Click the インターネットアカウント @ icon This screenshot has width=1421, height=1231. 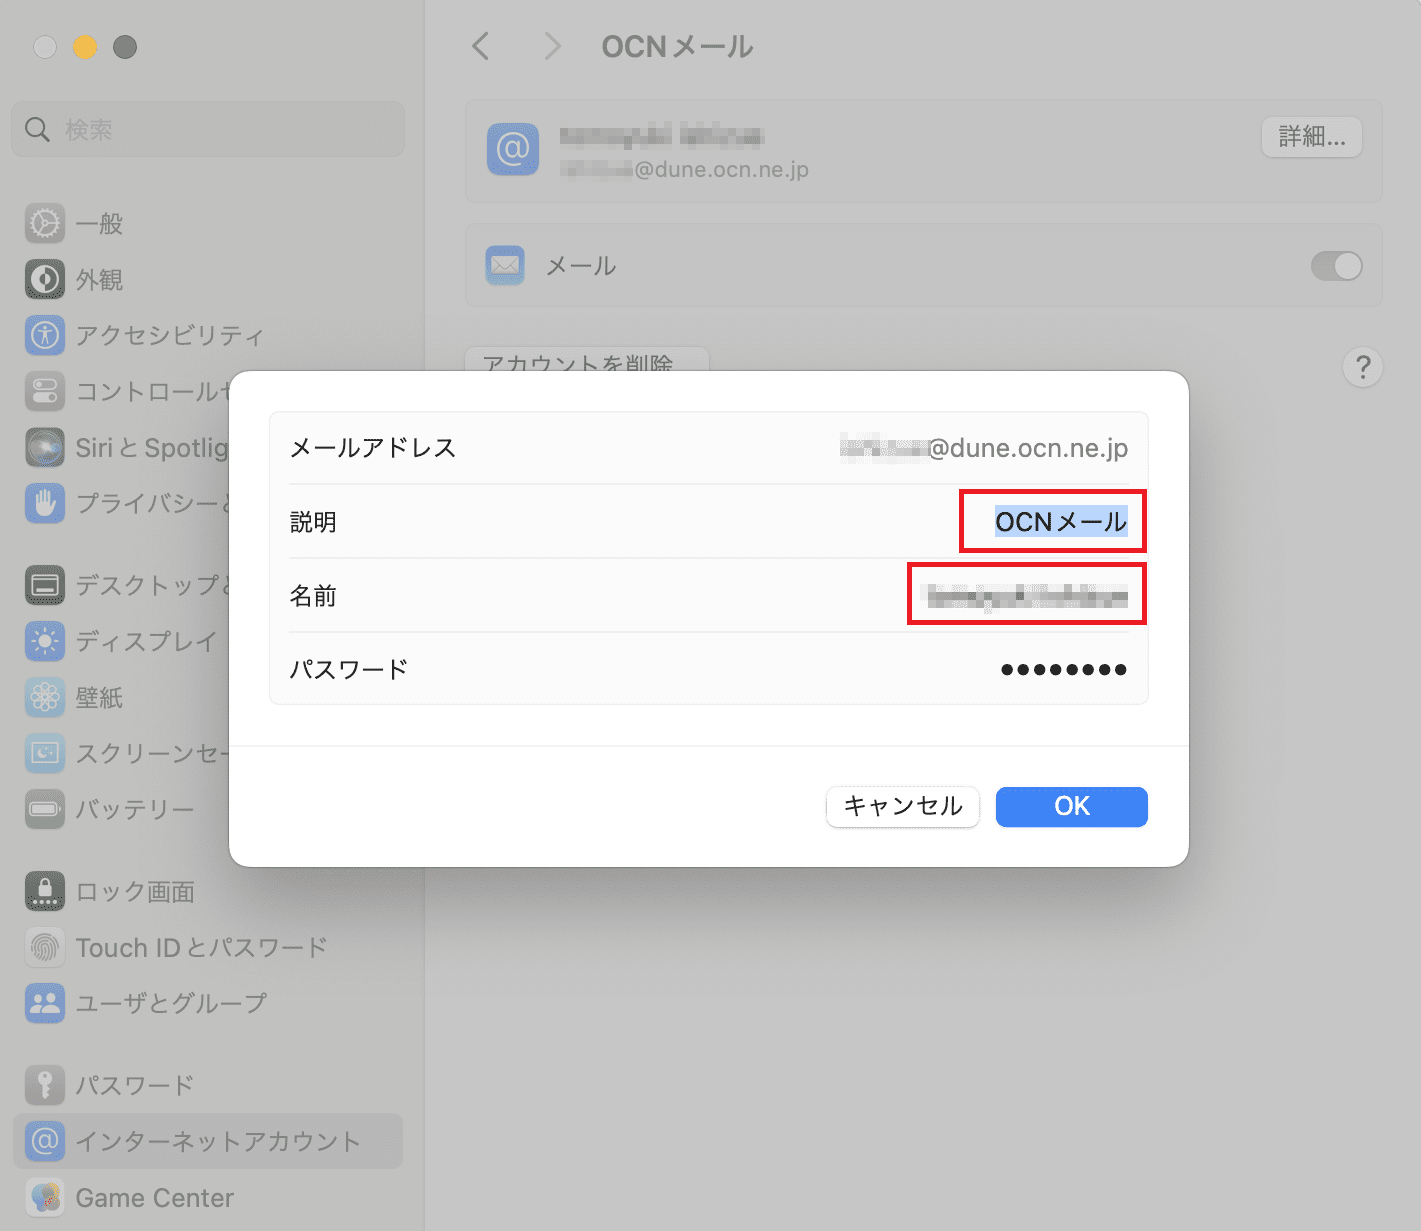pyautogui.click(x=45, y=1141)
